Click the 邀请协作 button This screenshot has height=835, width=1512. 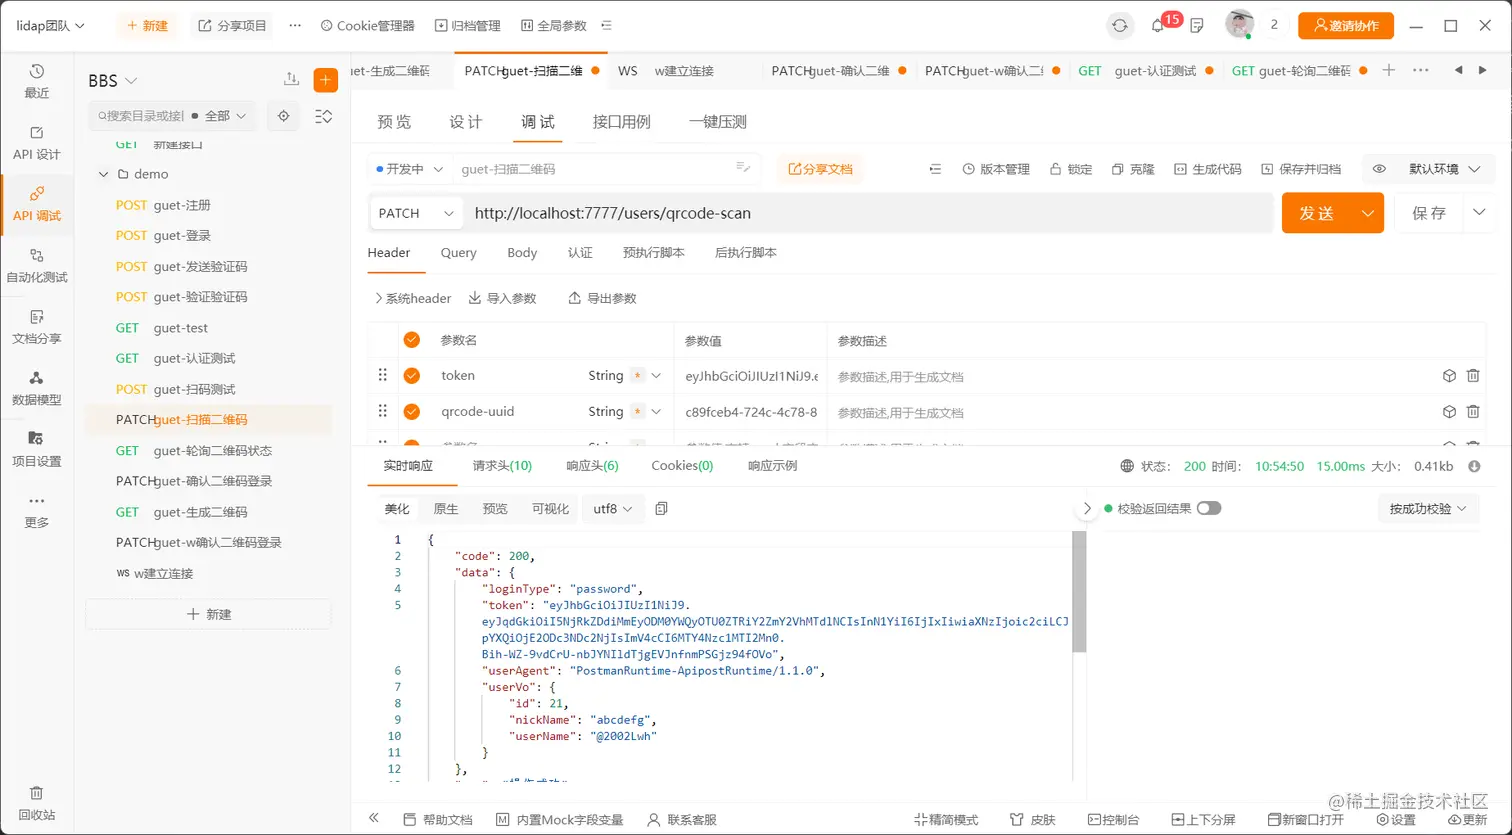[1346, 26]
